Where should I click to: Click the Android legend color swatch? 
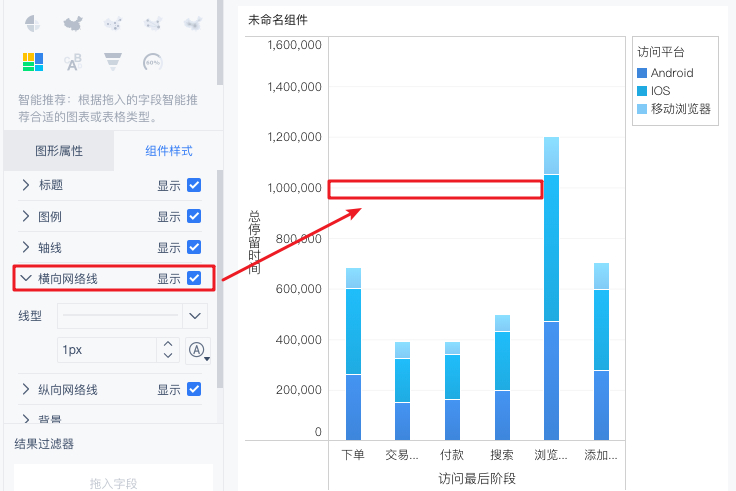(642, 73)
